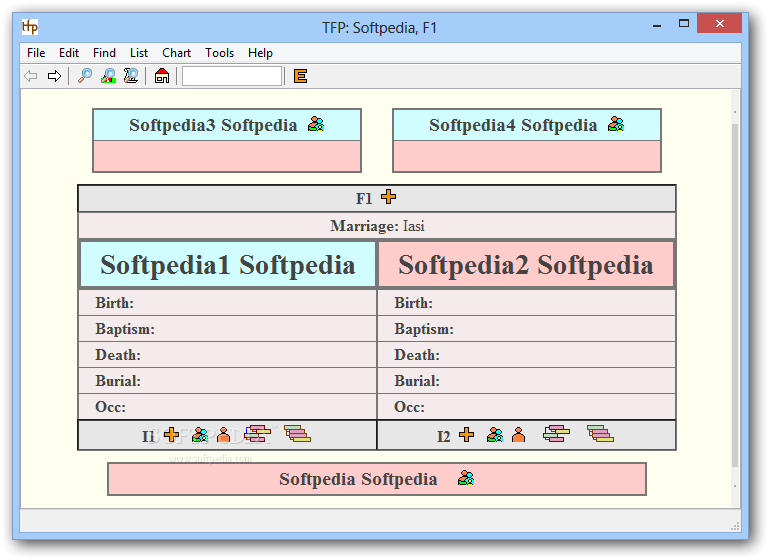Click the family group icon in I2 row

coord(495,434)
